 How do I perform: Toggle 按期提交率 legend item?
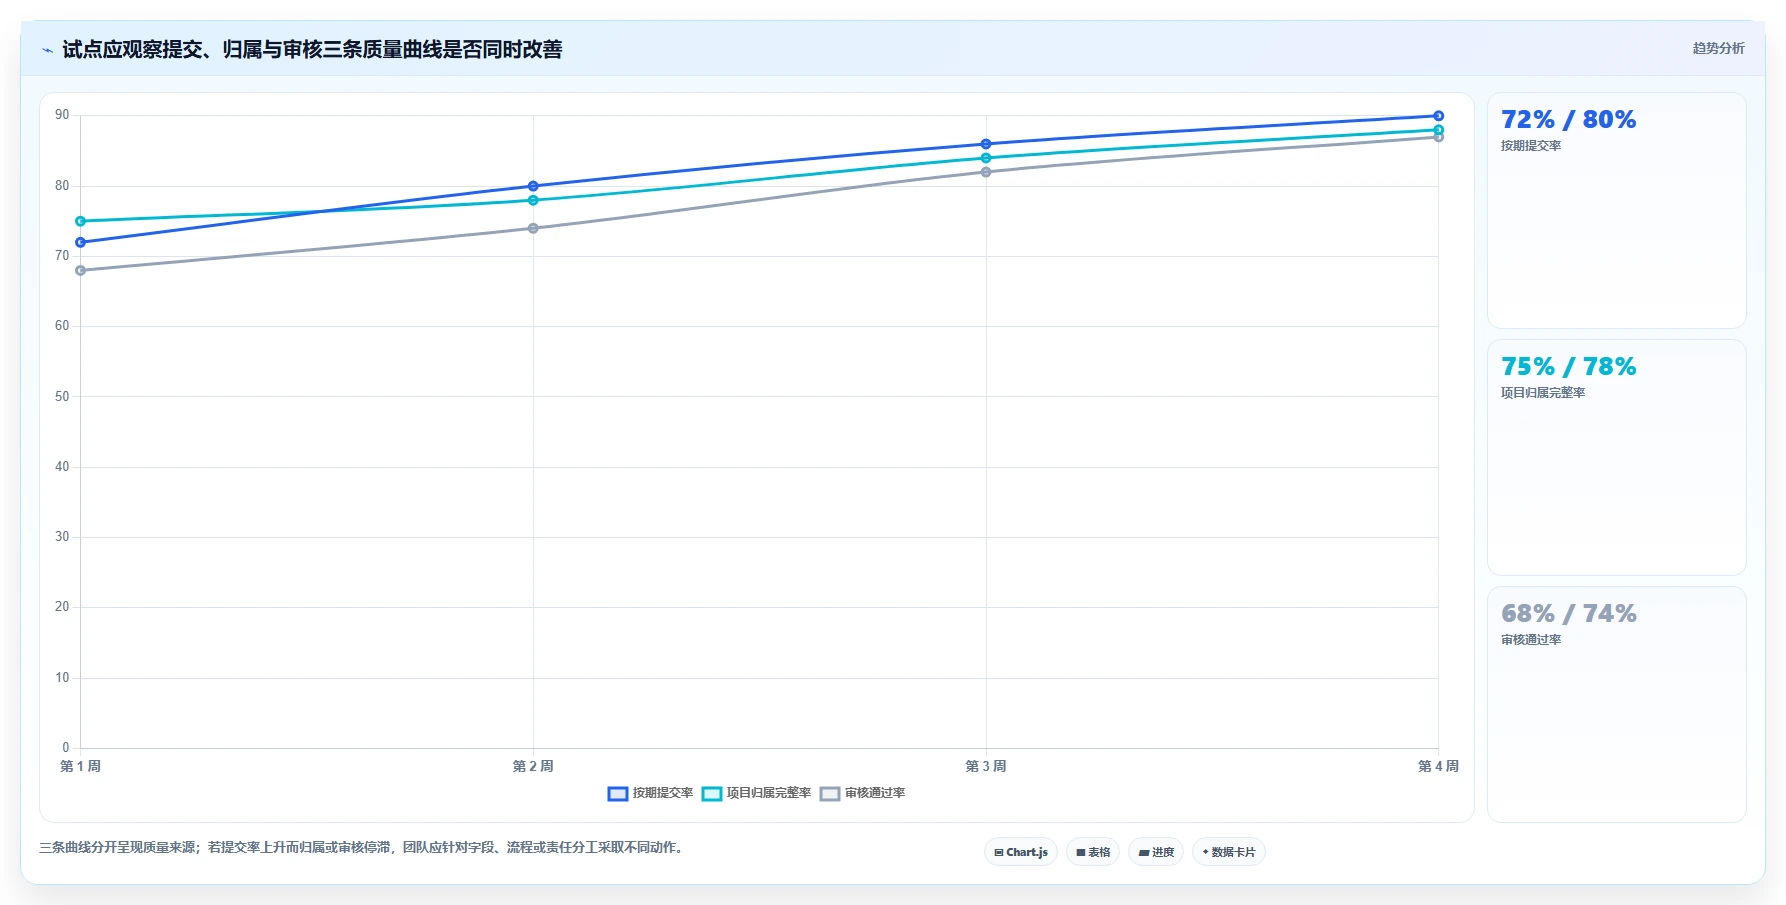coord(650,793)
